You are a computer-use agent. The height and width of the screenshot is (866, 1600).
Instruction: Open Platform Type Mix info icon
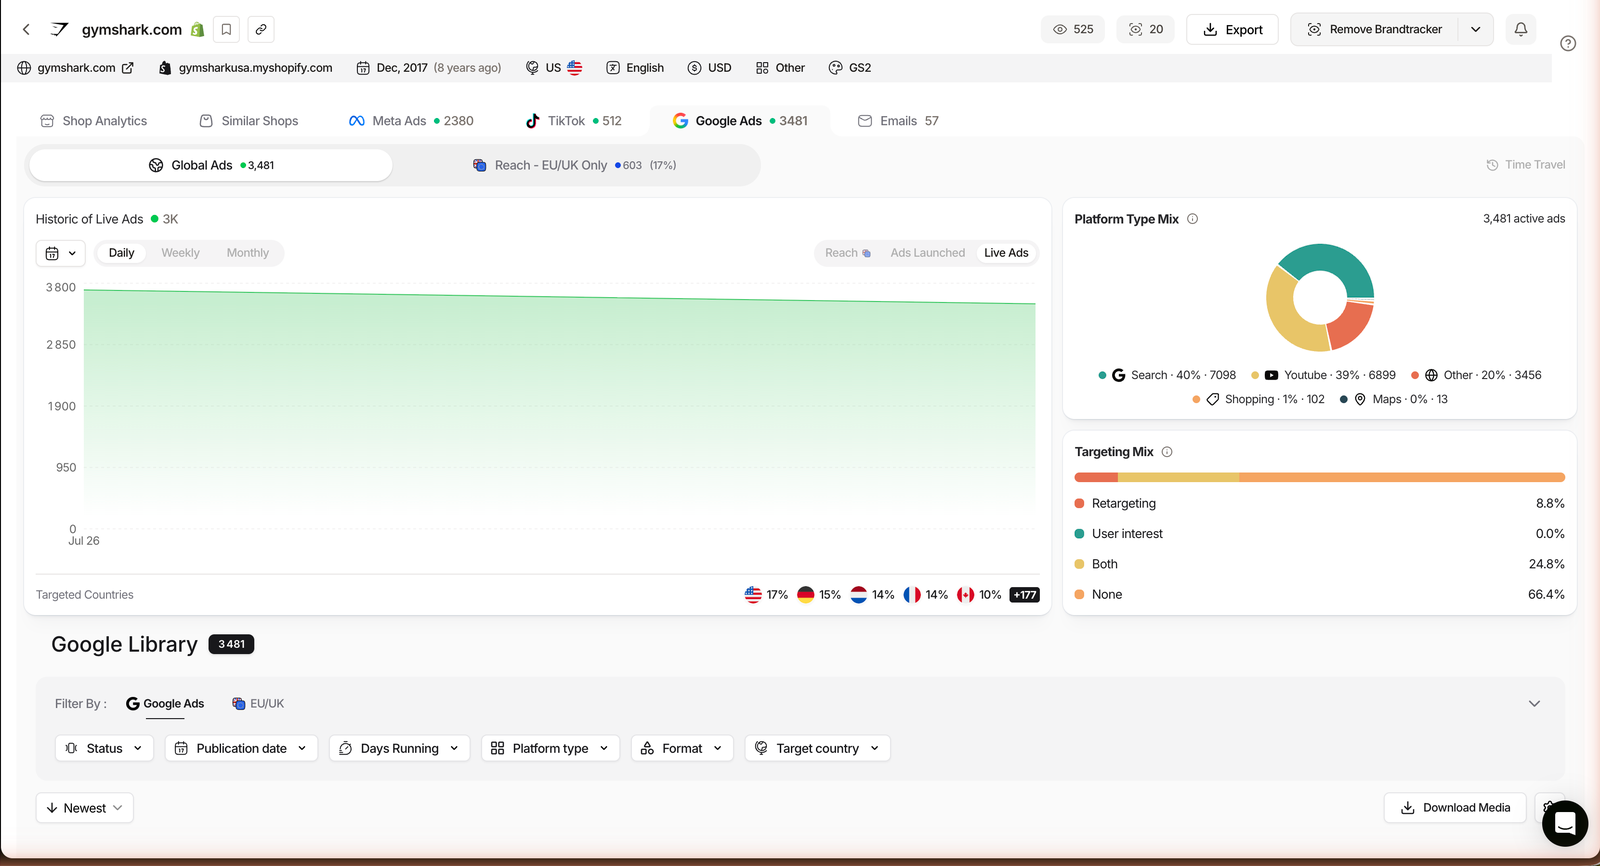coord(1192,219)
